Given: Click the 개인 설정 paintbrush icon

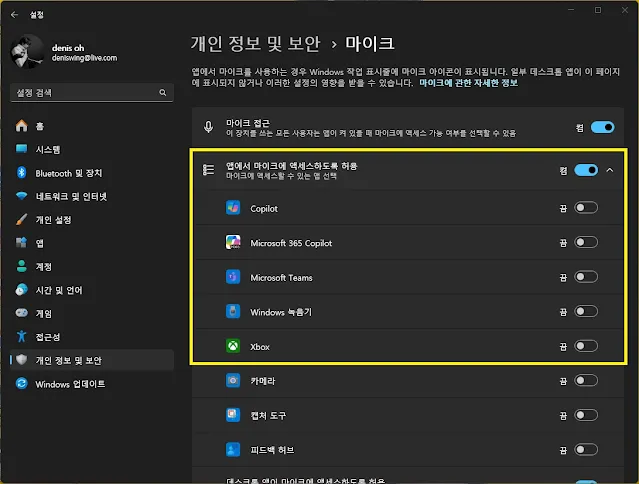Looking at the screenshot, I should 22,219.
